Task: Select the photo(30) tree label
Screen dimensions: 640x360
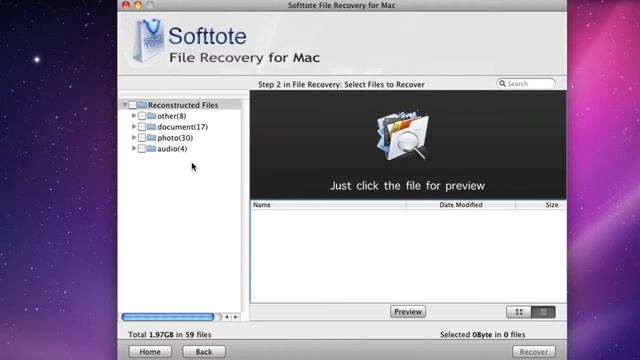Action: point(175,138)
